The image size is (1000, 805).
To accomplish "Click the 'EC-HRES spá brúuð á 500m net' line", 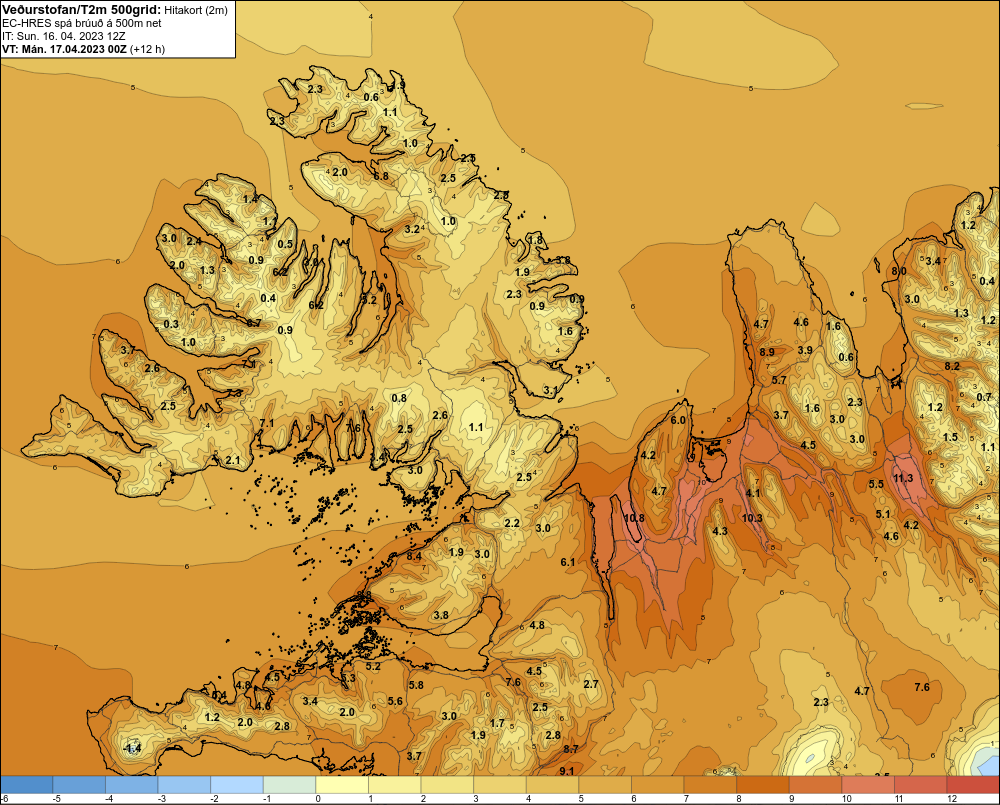I will pyautogui.click(x=82, y=23).
